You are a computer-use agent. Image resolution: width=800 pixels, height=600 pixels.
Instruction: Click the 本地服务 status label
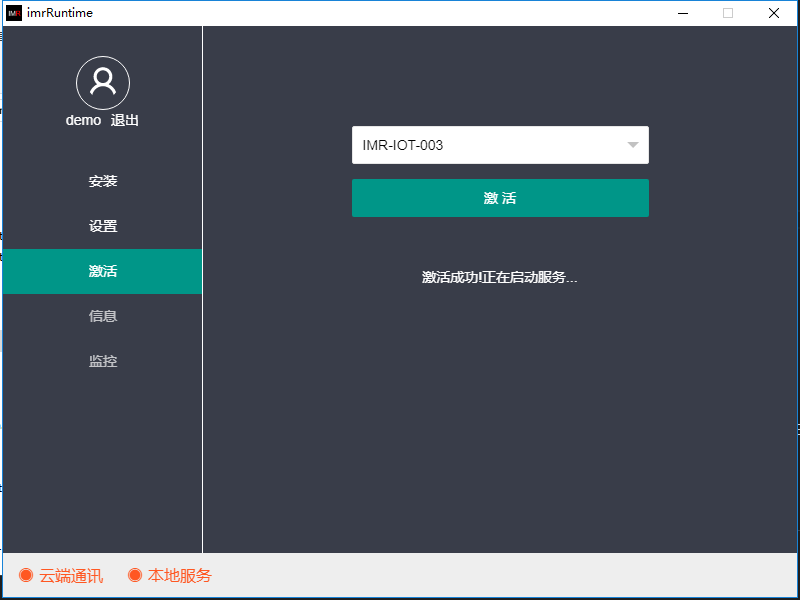(180, 576)
